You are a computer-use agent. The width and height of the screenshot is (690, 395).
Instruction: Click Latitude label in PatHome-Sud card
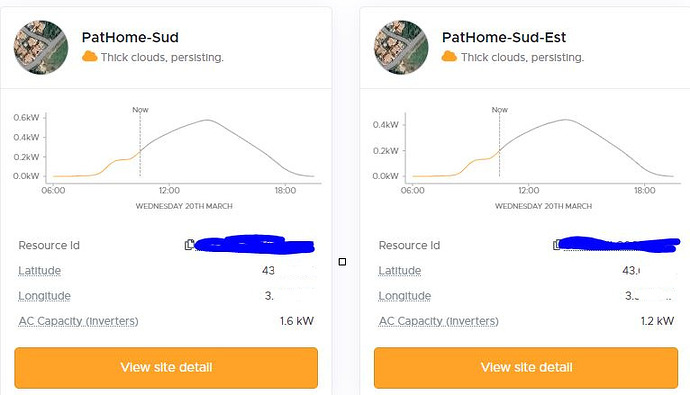coord(40,271)
